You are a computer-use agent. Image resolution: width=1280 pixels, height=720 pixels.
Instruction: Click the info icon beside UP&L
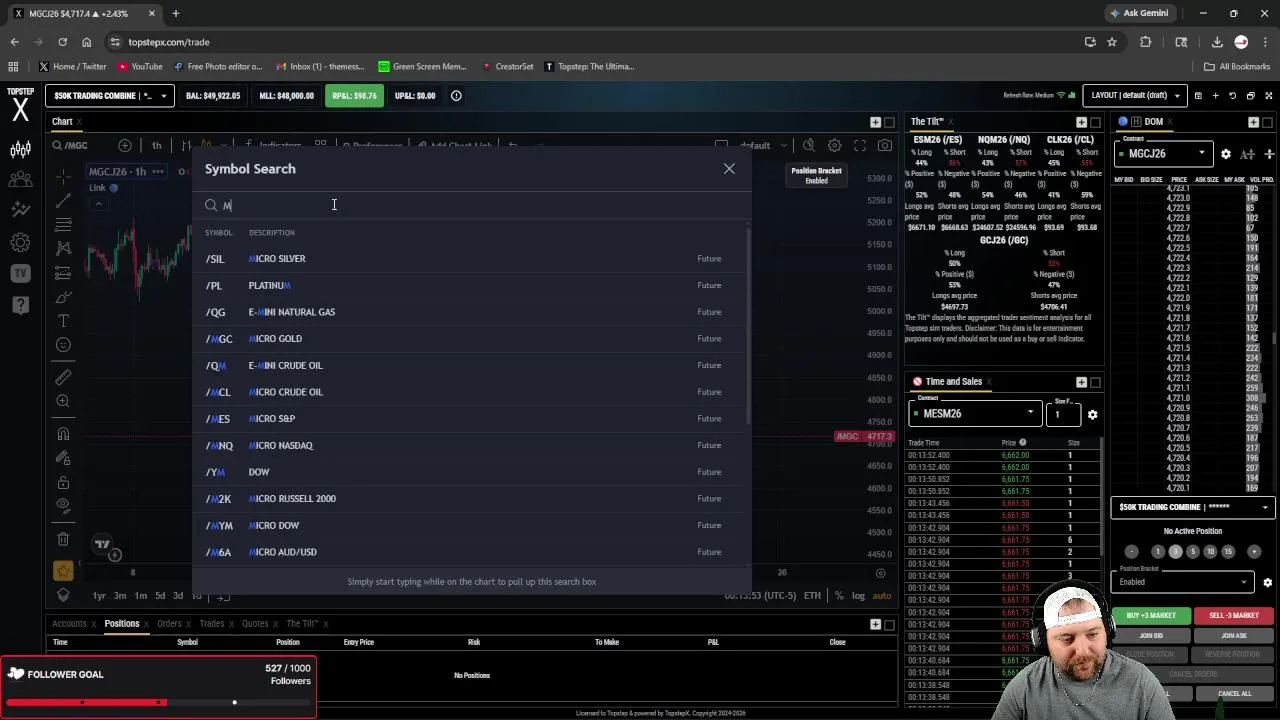[x=456, y=96]
